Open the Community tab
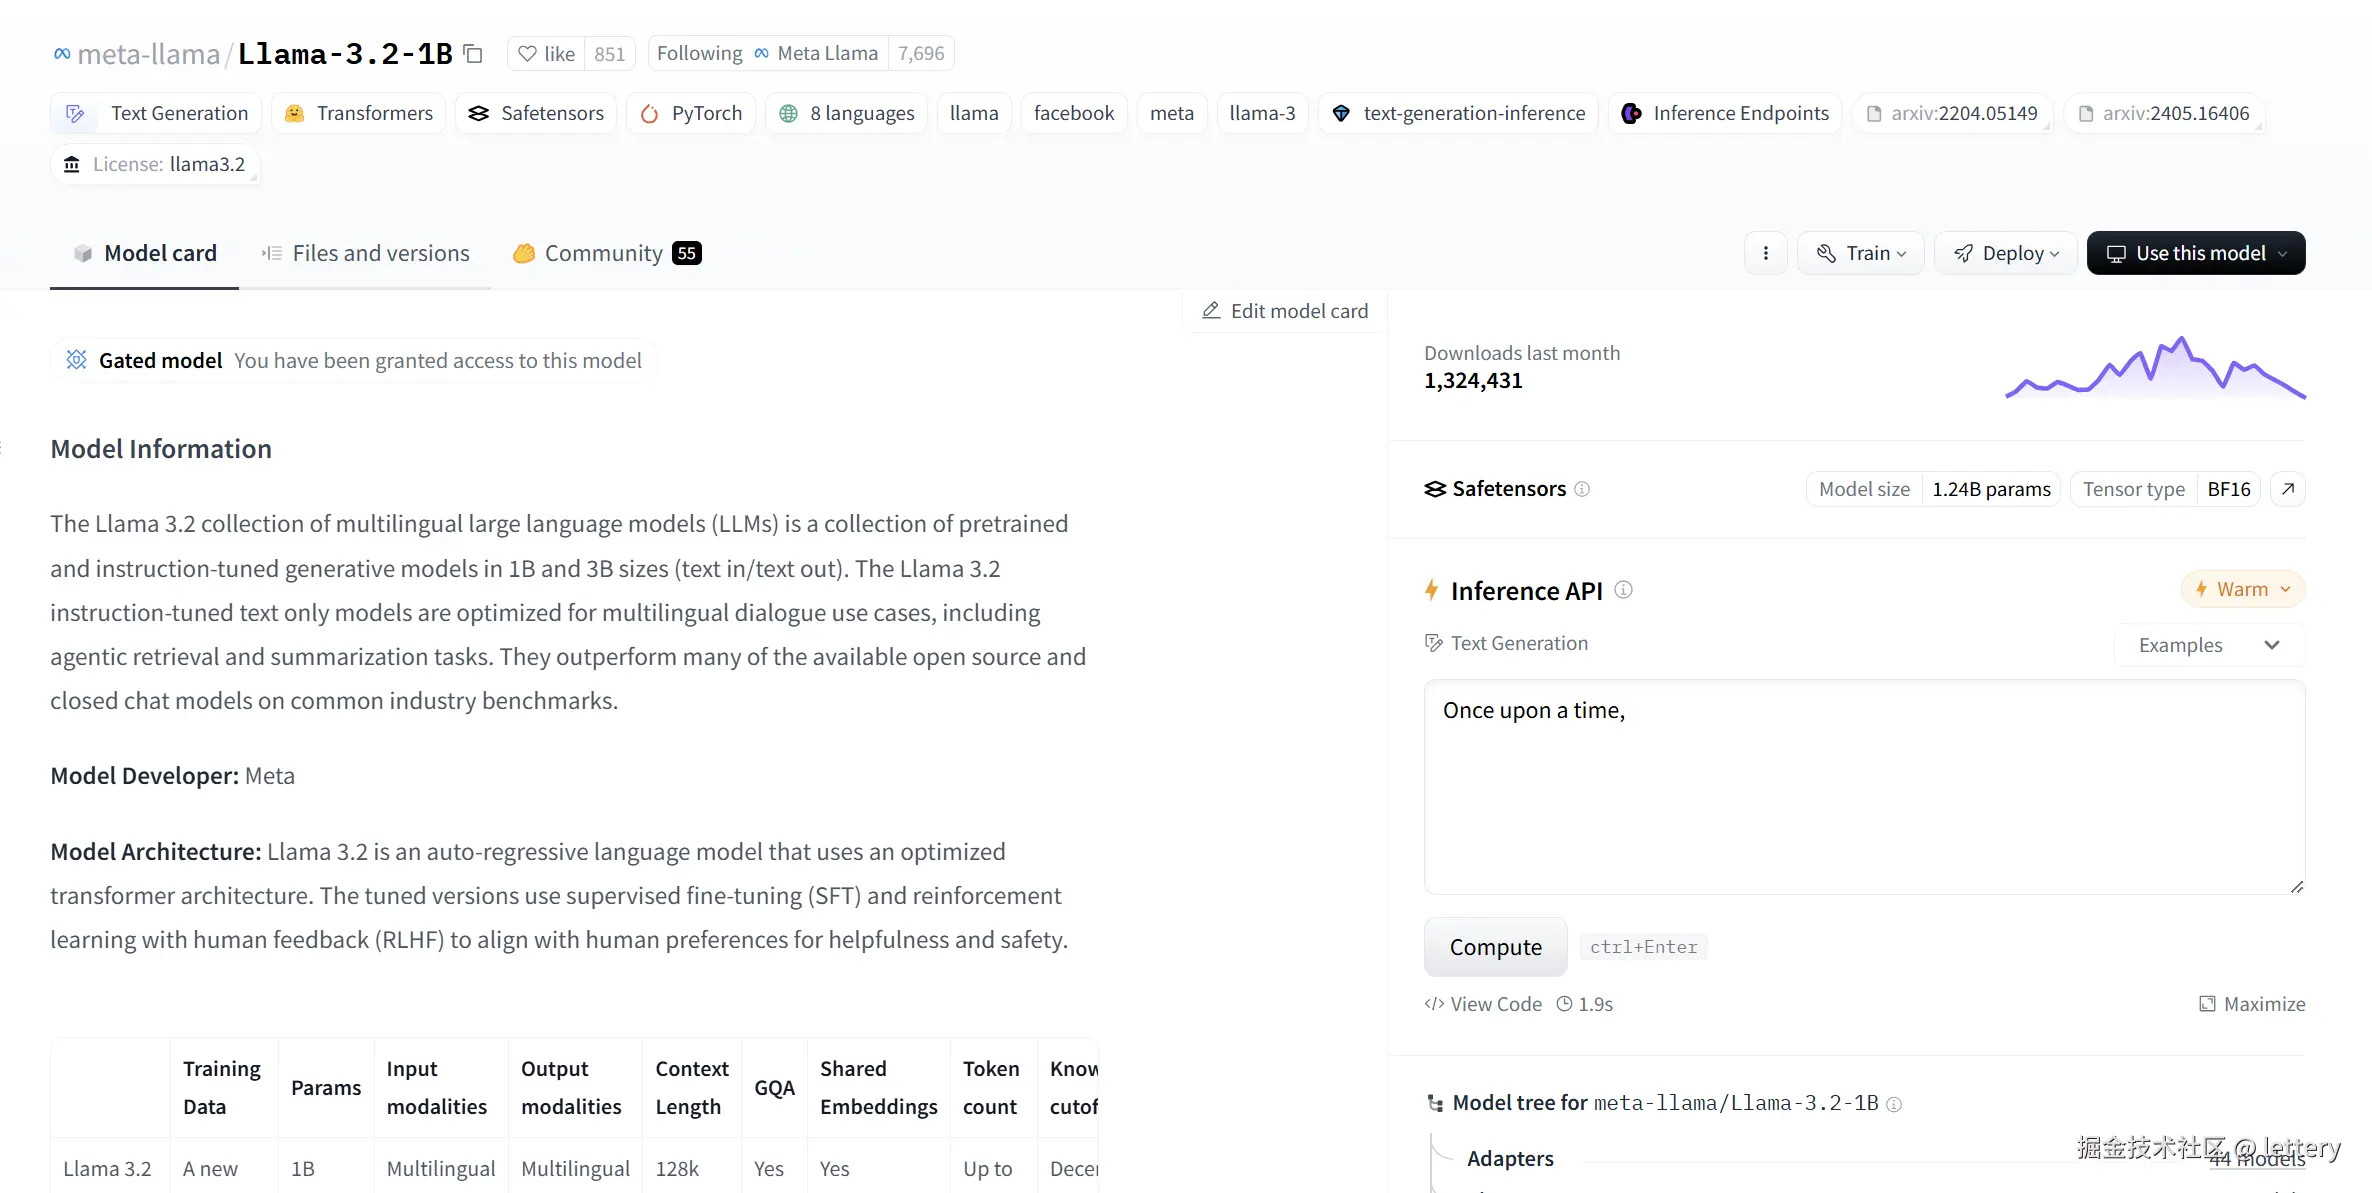Image resolution: width=2372 pixels, height=1193 pixels. tap(606, 253)
